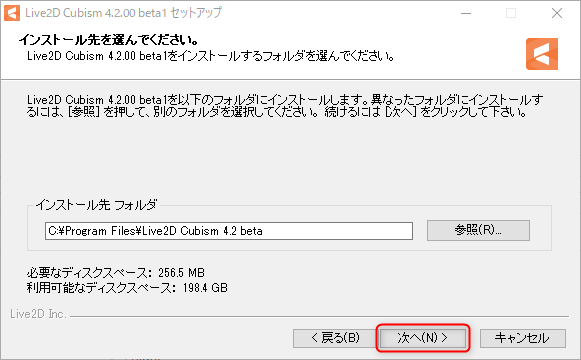Click the required disk space 256.5 MB text
Viewport: 581px width, 360px height.
pyautogui.click(x=116, y=273)
